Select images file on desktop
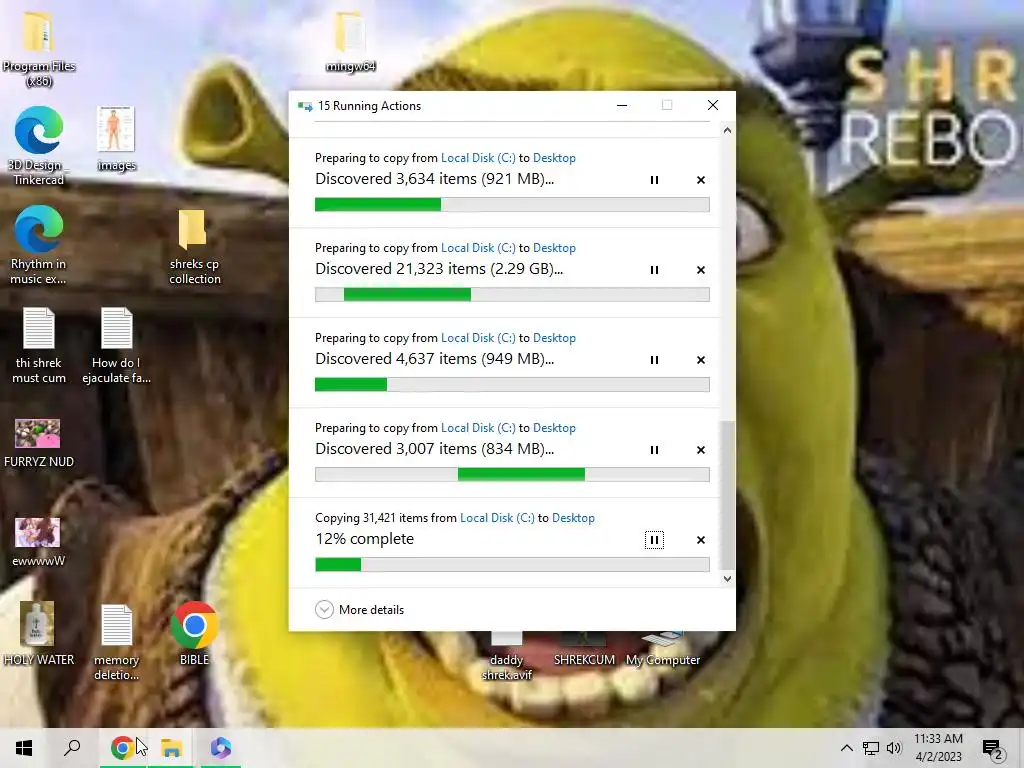Image resolution: width=1024 pixels, height=768 pixels. (116, 138)
